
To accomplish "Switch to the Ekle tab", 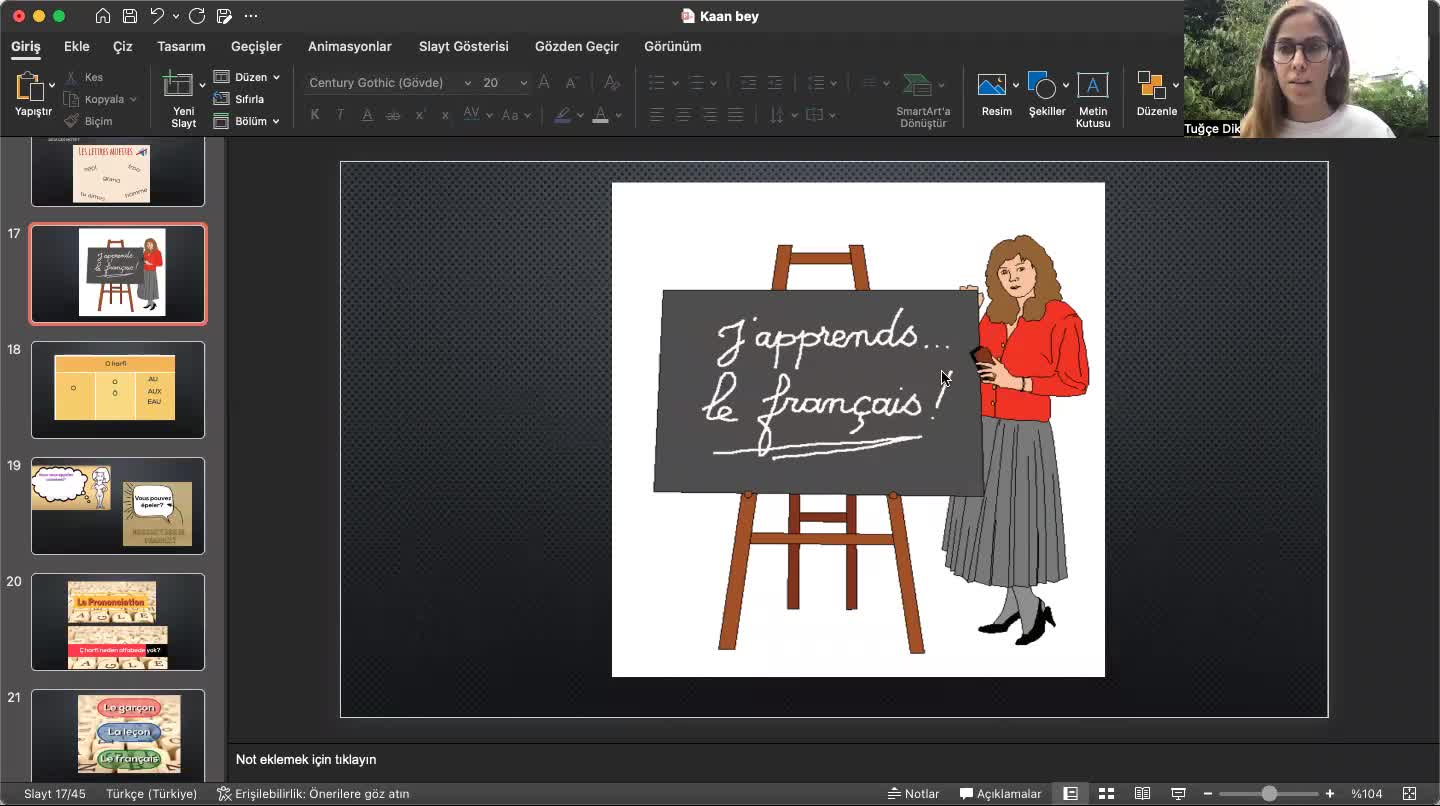I will (77, 46).
